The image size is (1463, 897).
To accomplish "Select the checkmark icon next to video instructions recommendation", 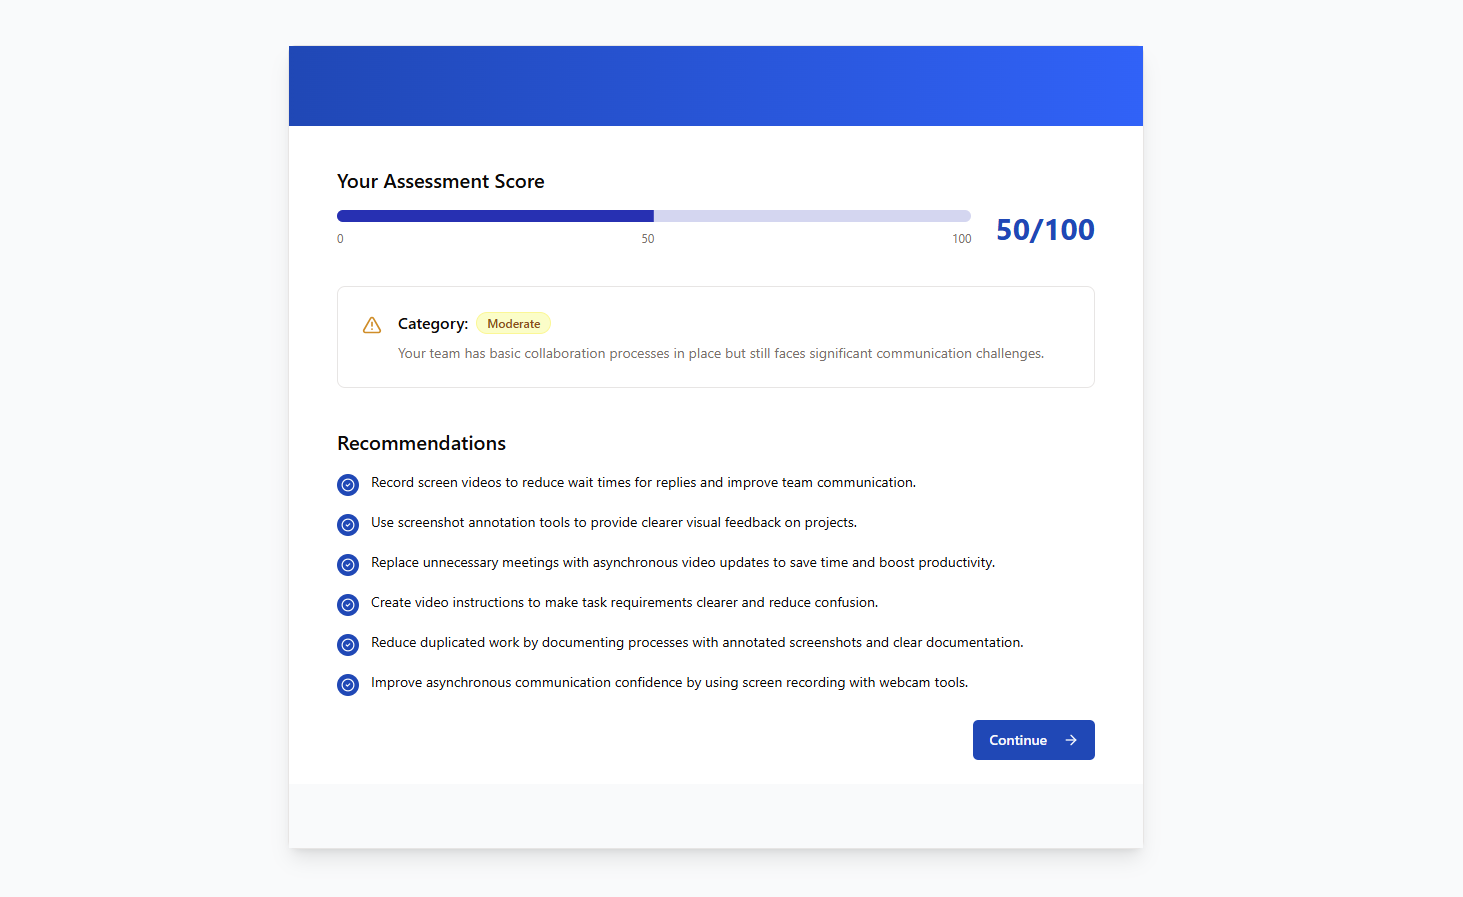I will [x=347, y=604].
